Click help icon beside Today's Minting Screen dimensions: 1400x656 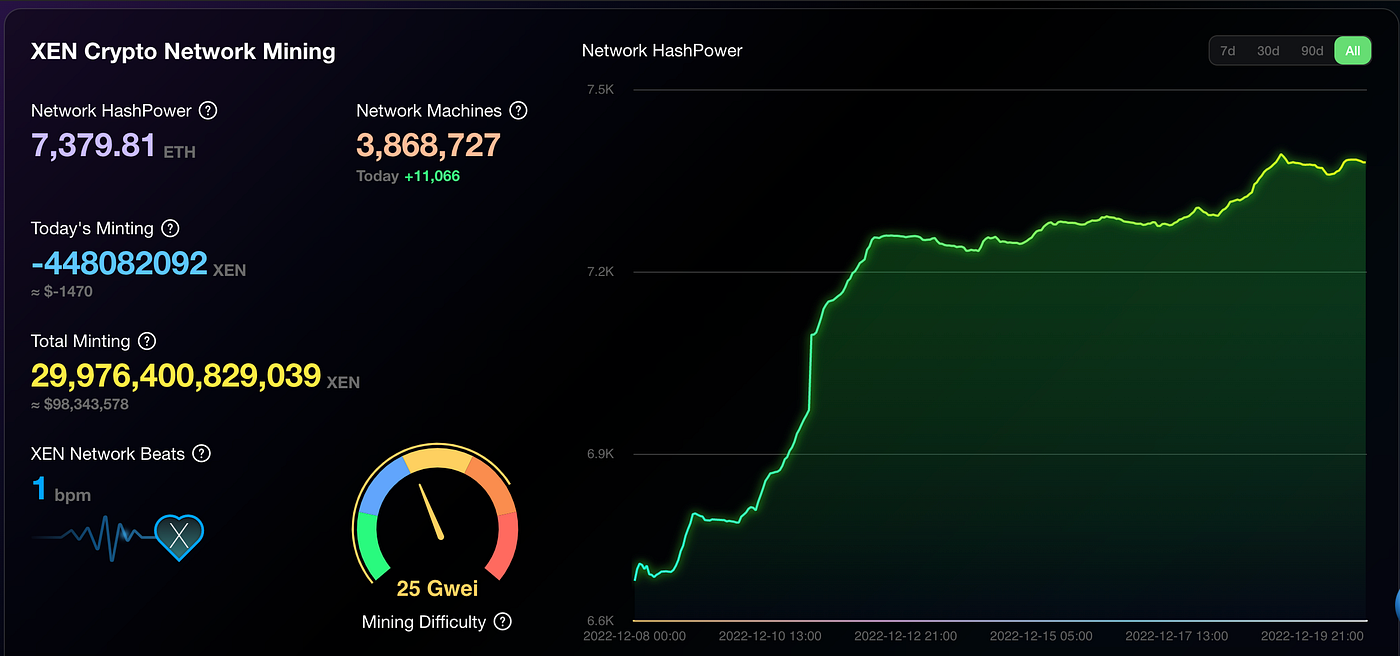170,228
